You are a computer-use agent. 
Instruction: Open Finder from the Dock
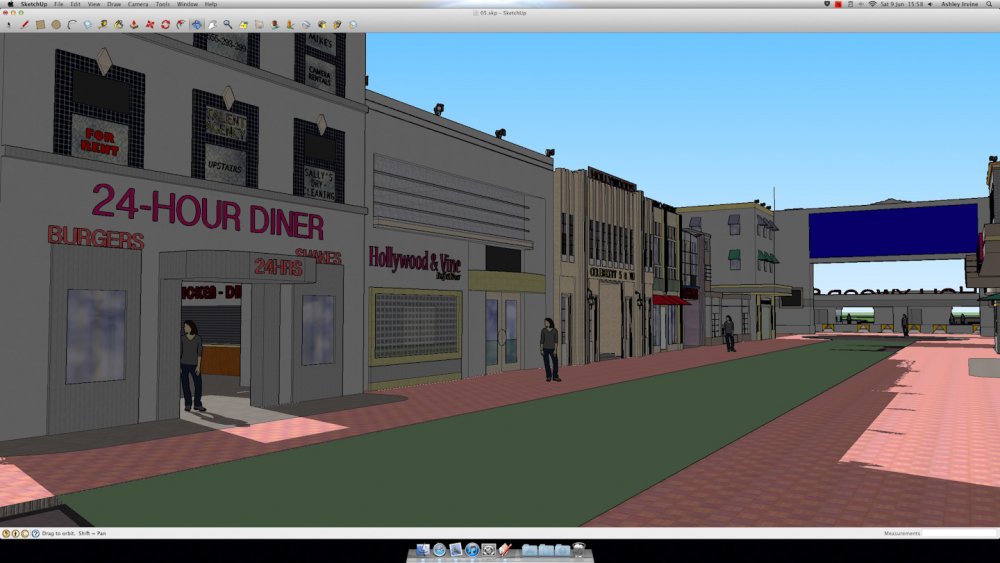point(423,550)
